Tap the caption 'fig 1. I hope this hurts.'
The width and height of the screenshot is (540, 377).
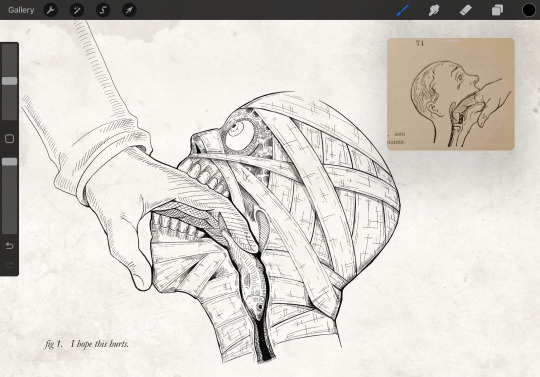87,344
